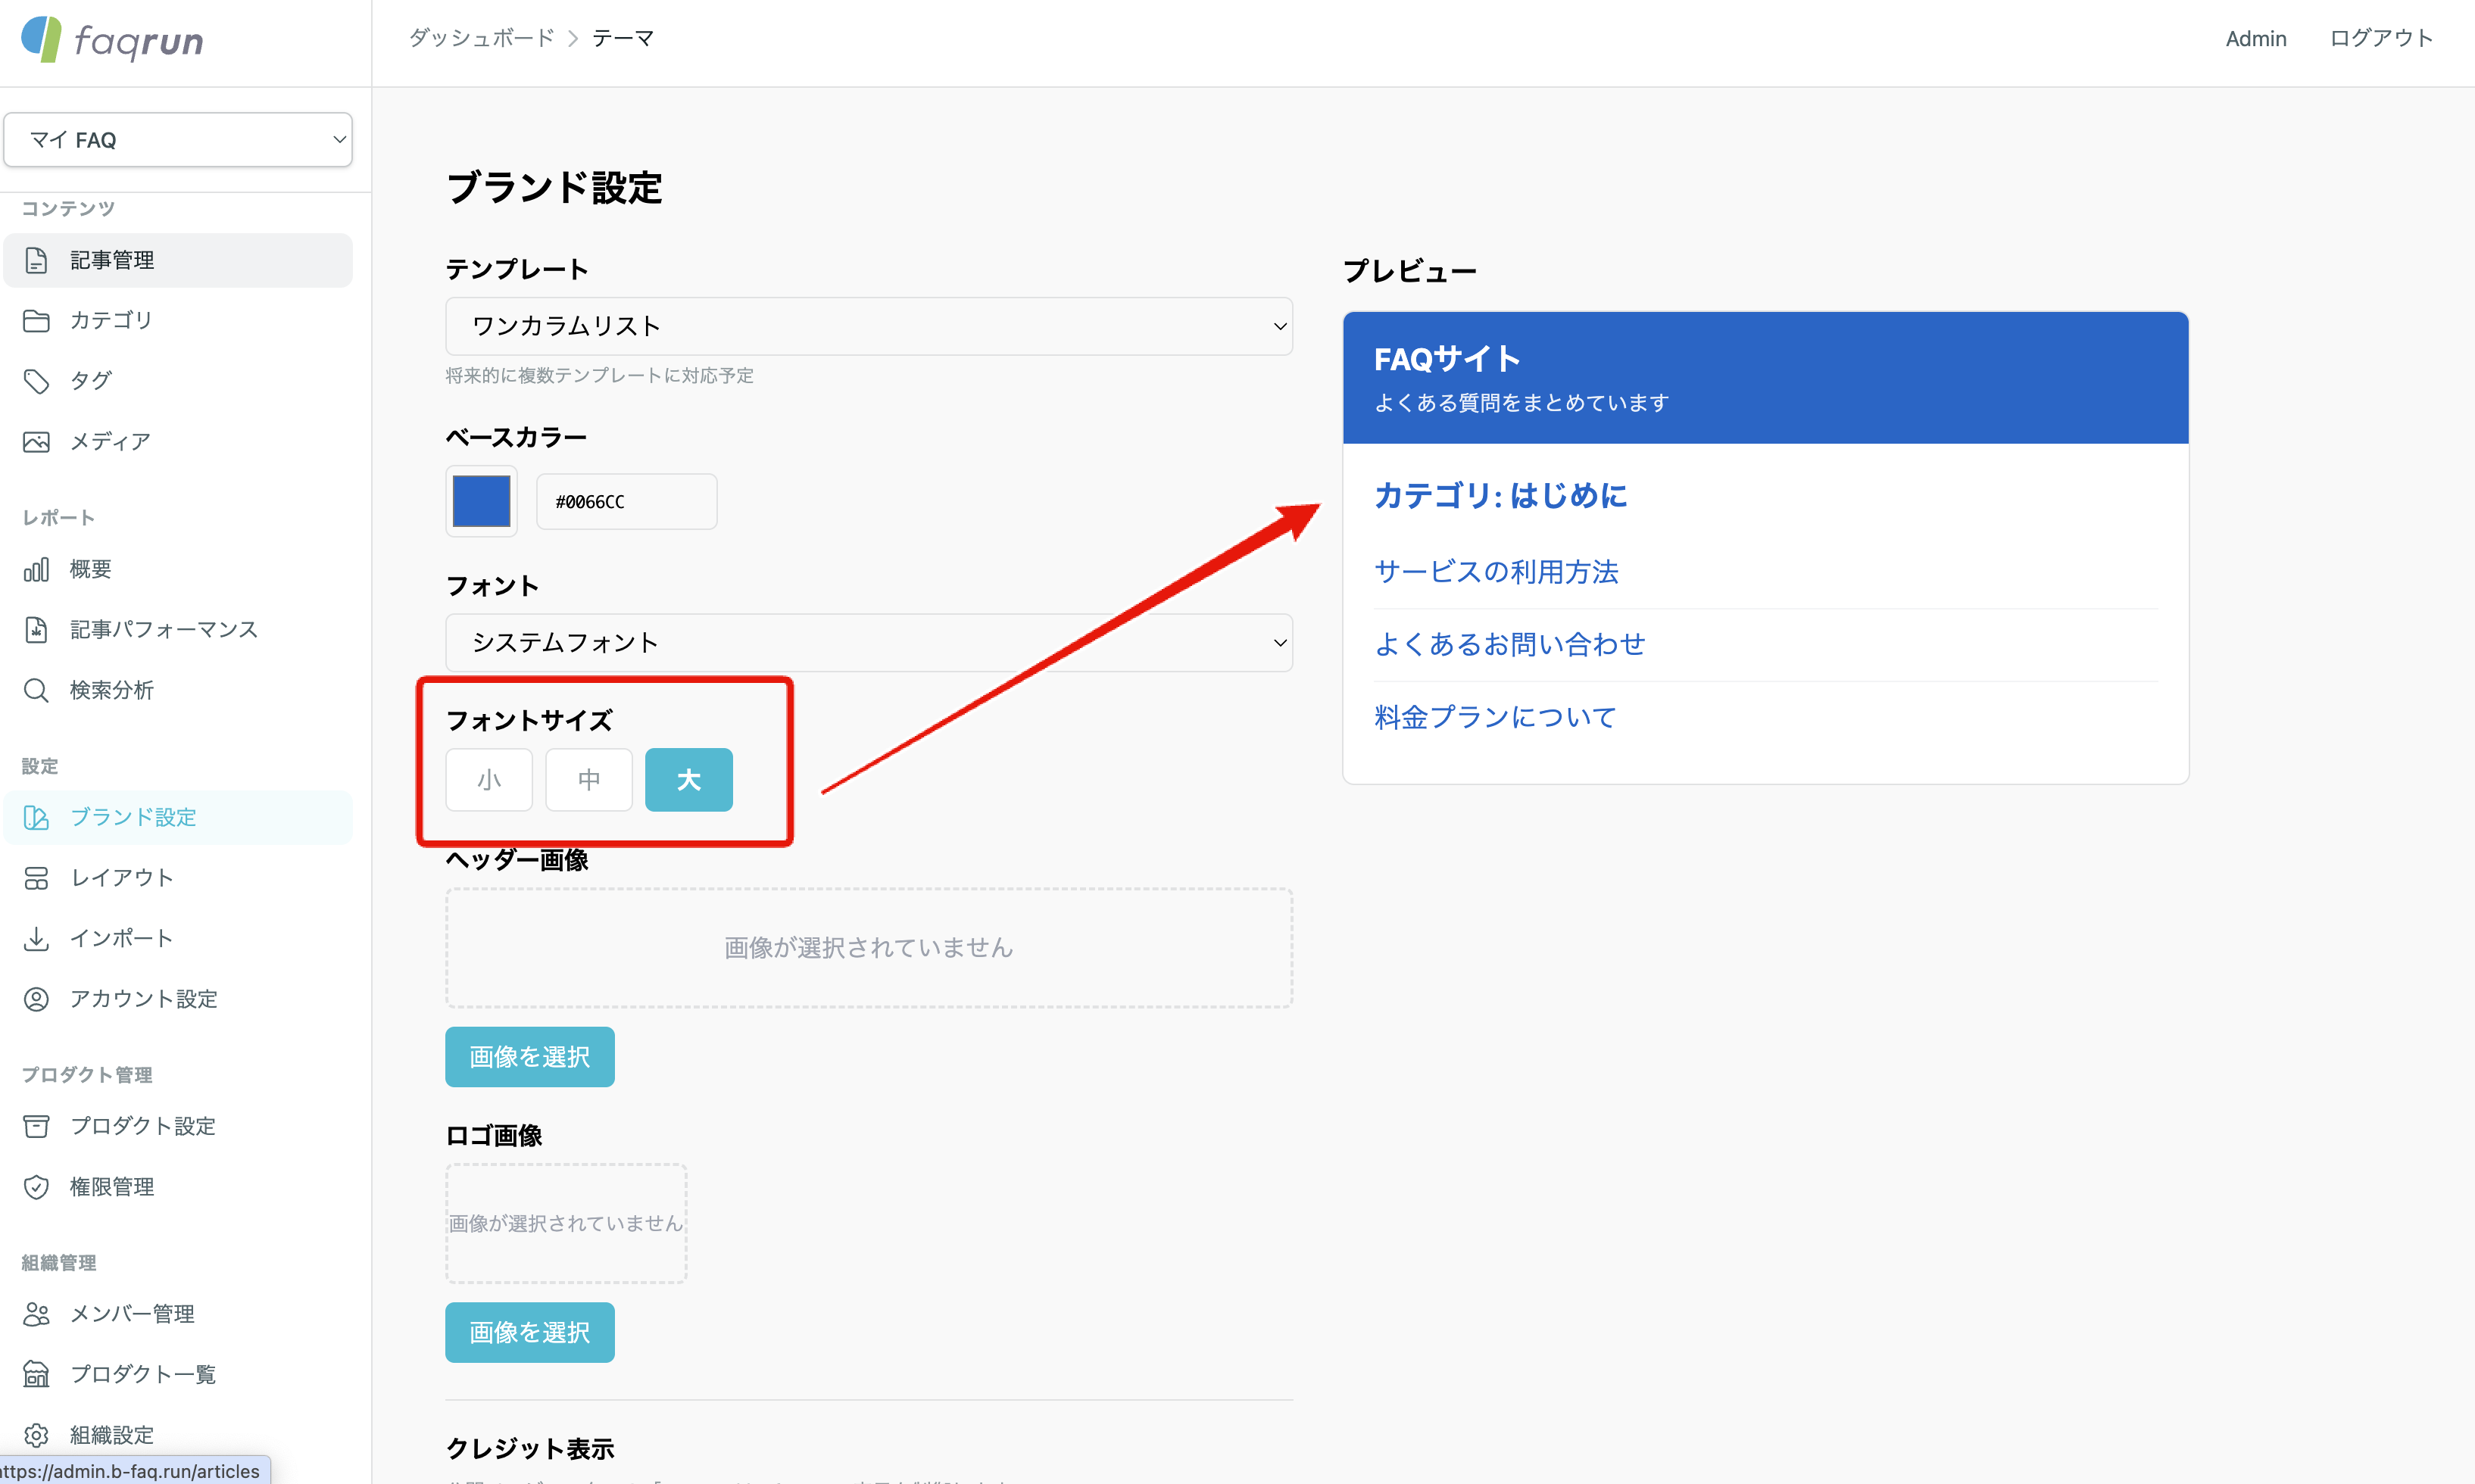
Task: Click ダッシュボード breadcrumb link
Action: point(481,38)
